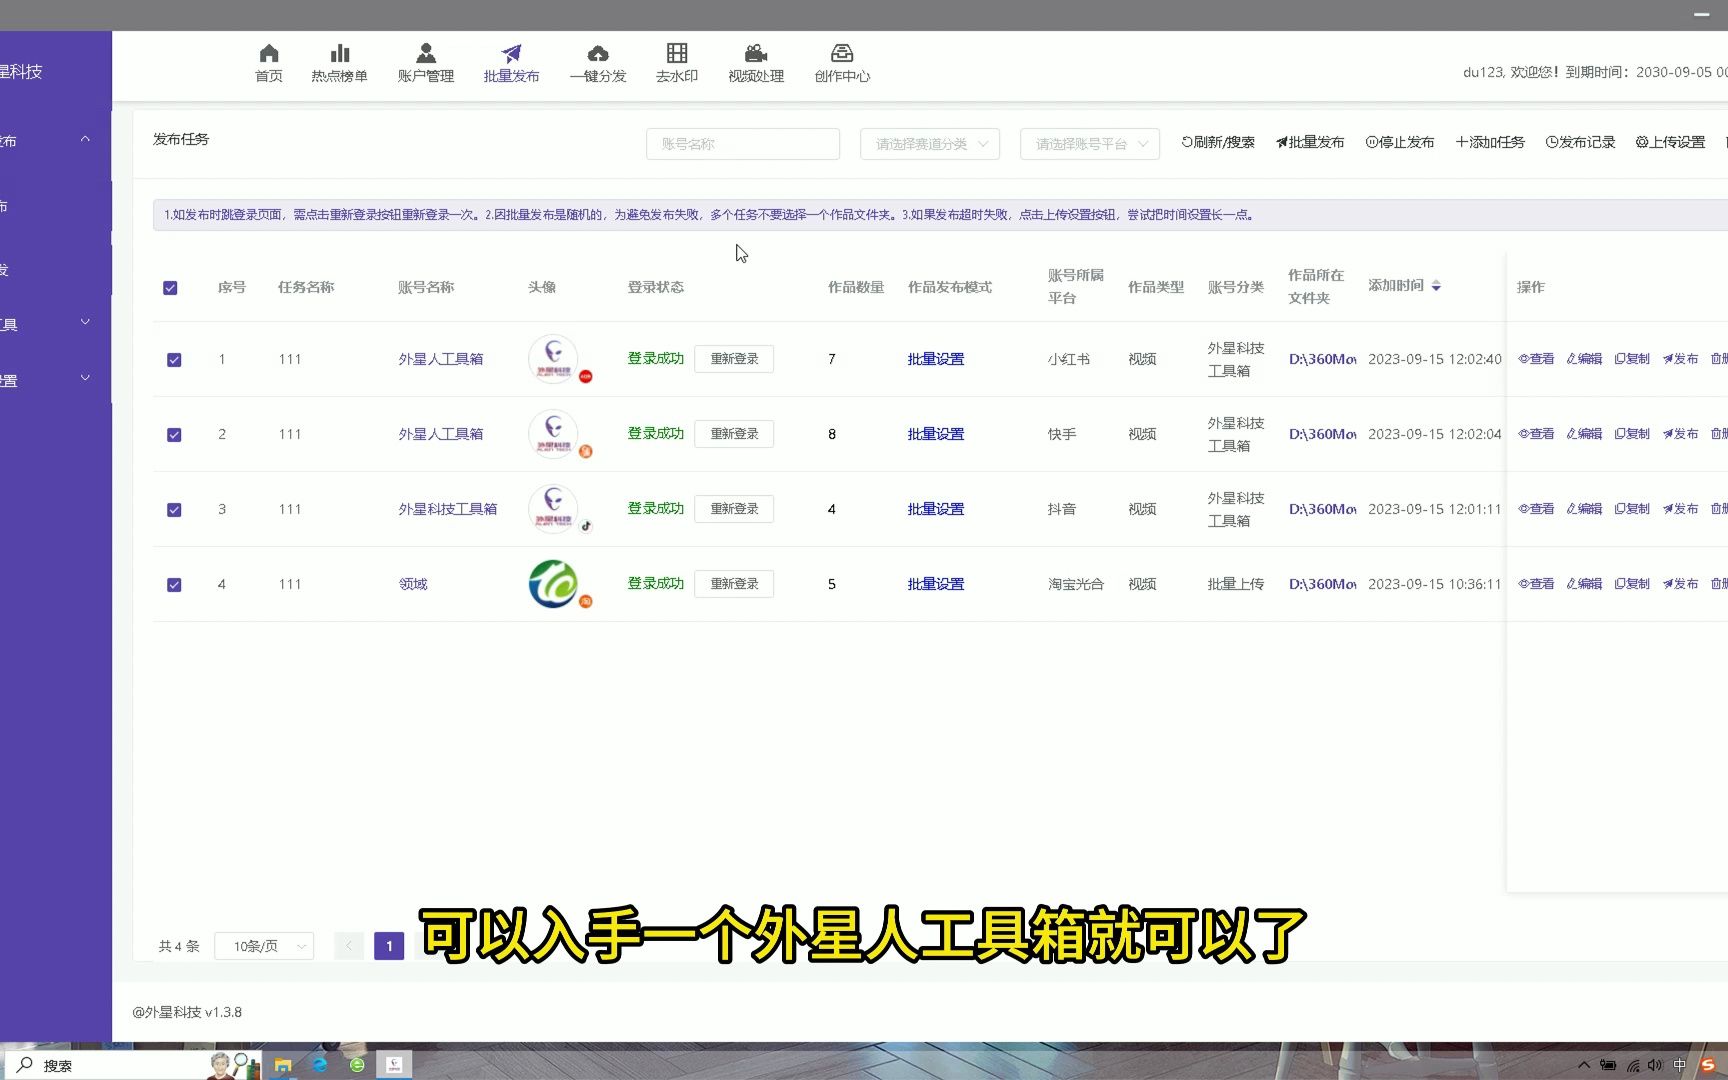Uncheck row 3 抖音 task checkbox

pyautogui.click(x=174, y=510)
